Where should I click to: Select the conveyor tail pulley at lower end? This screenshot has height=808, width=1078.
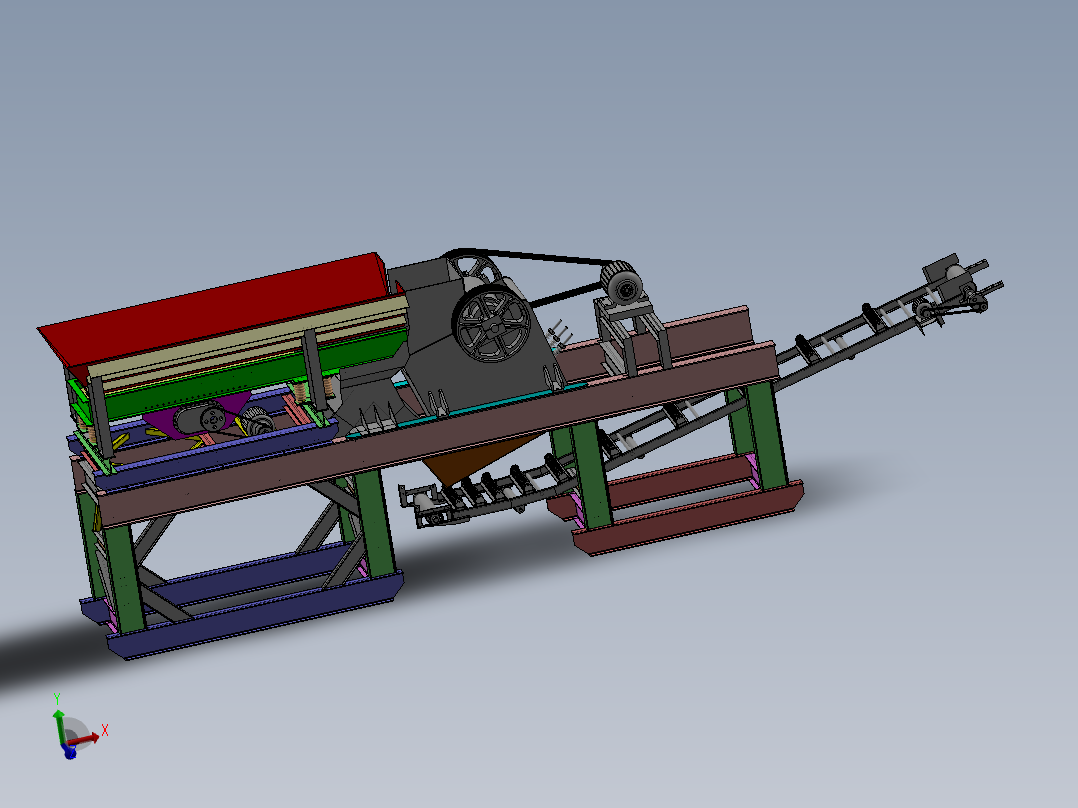[425, 505]
